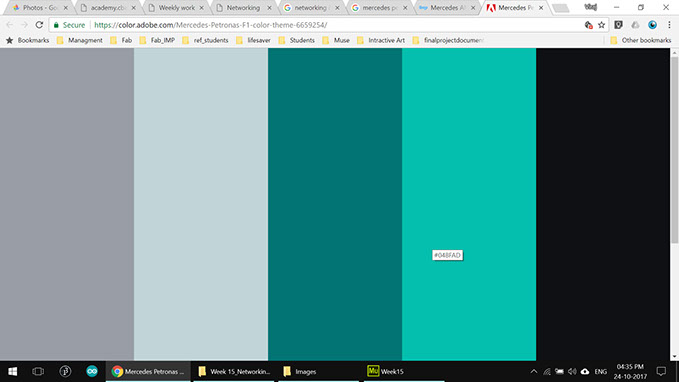This screenshot has height=382, width=679.
Task: Click the shield extension icon
Action: coord(618,25)
